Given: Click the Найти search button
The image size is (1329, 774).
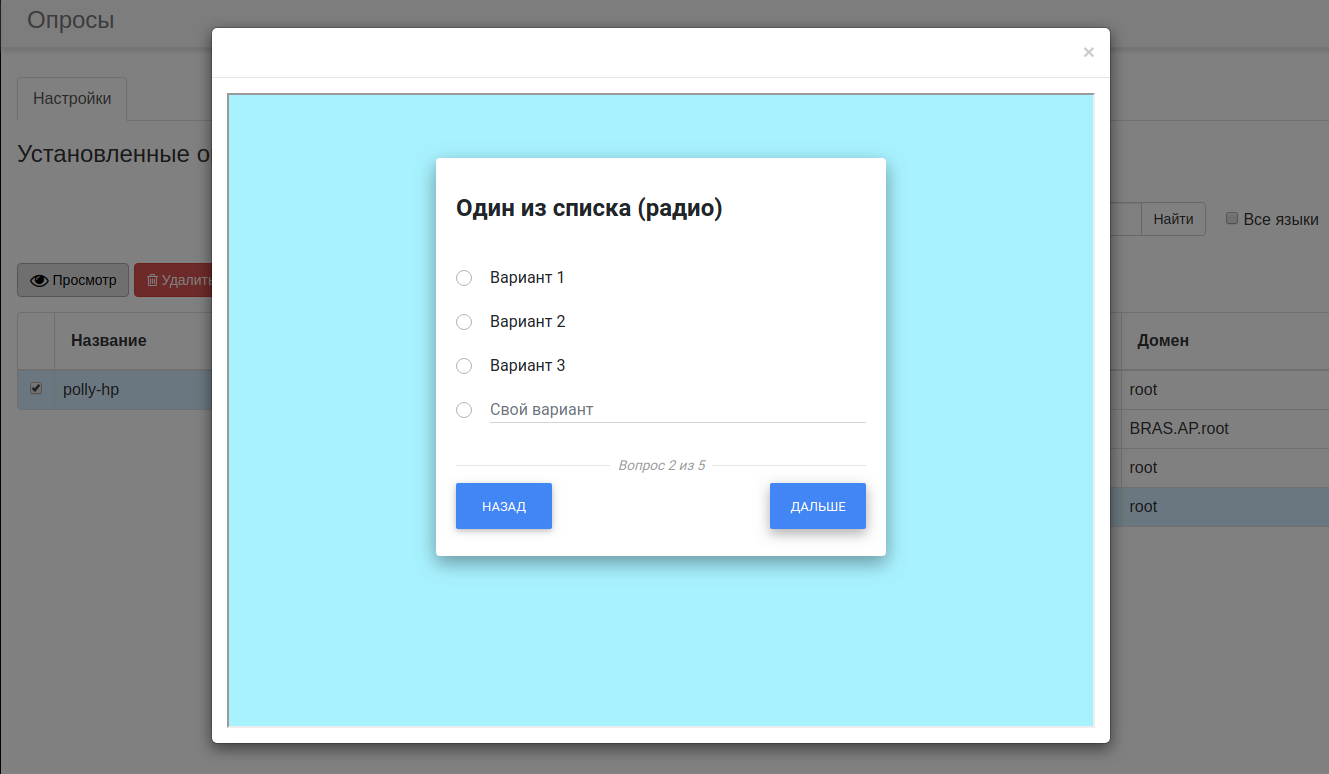Looking at the screenshot, I should 1173,219.
